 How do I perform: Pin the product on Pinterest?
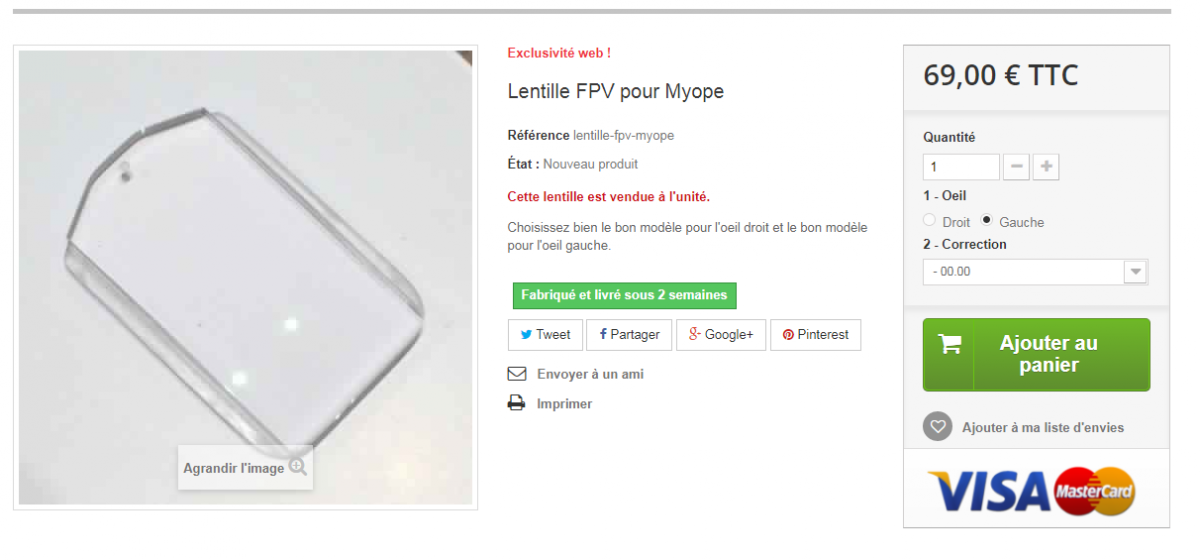tap(815, 335)
